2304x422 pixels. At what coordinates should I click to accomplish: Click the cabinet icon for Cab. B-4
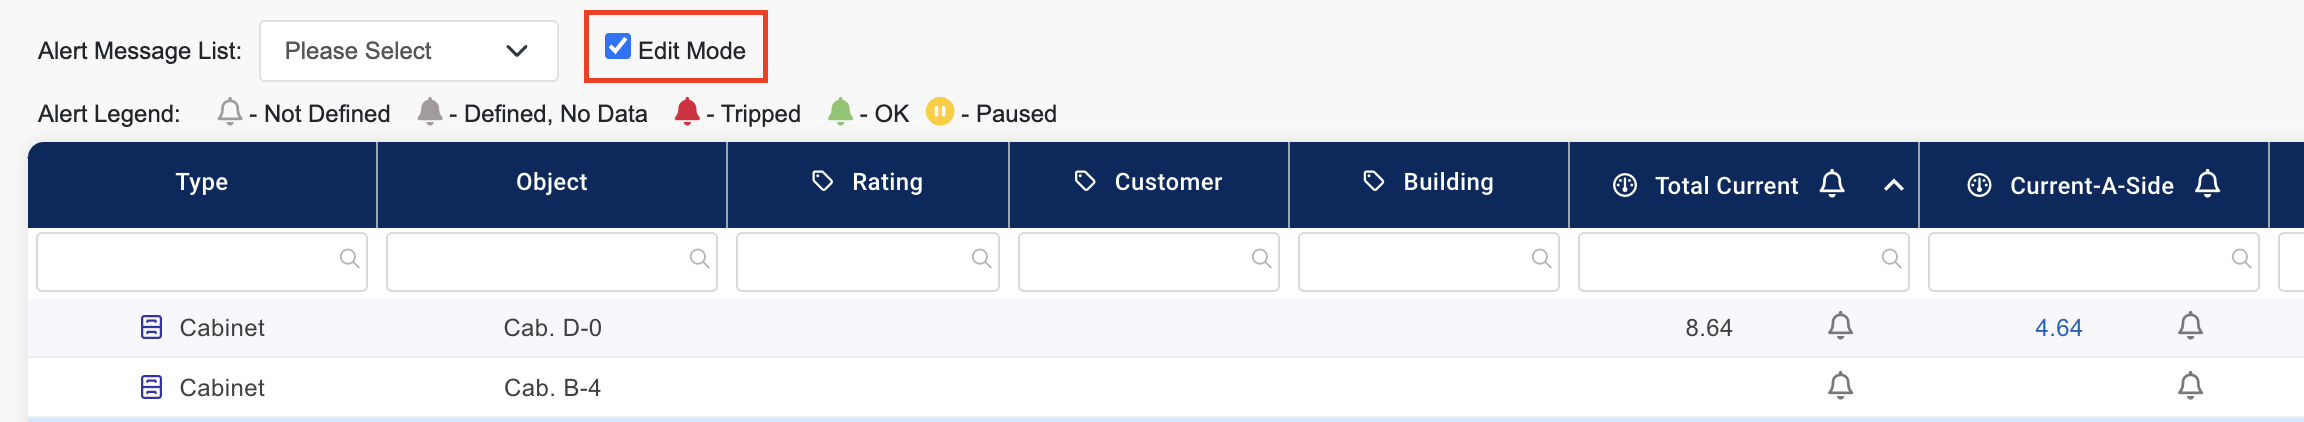click(151, 387)
